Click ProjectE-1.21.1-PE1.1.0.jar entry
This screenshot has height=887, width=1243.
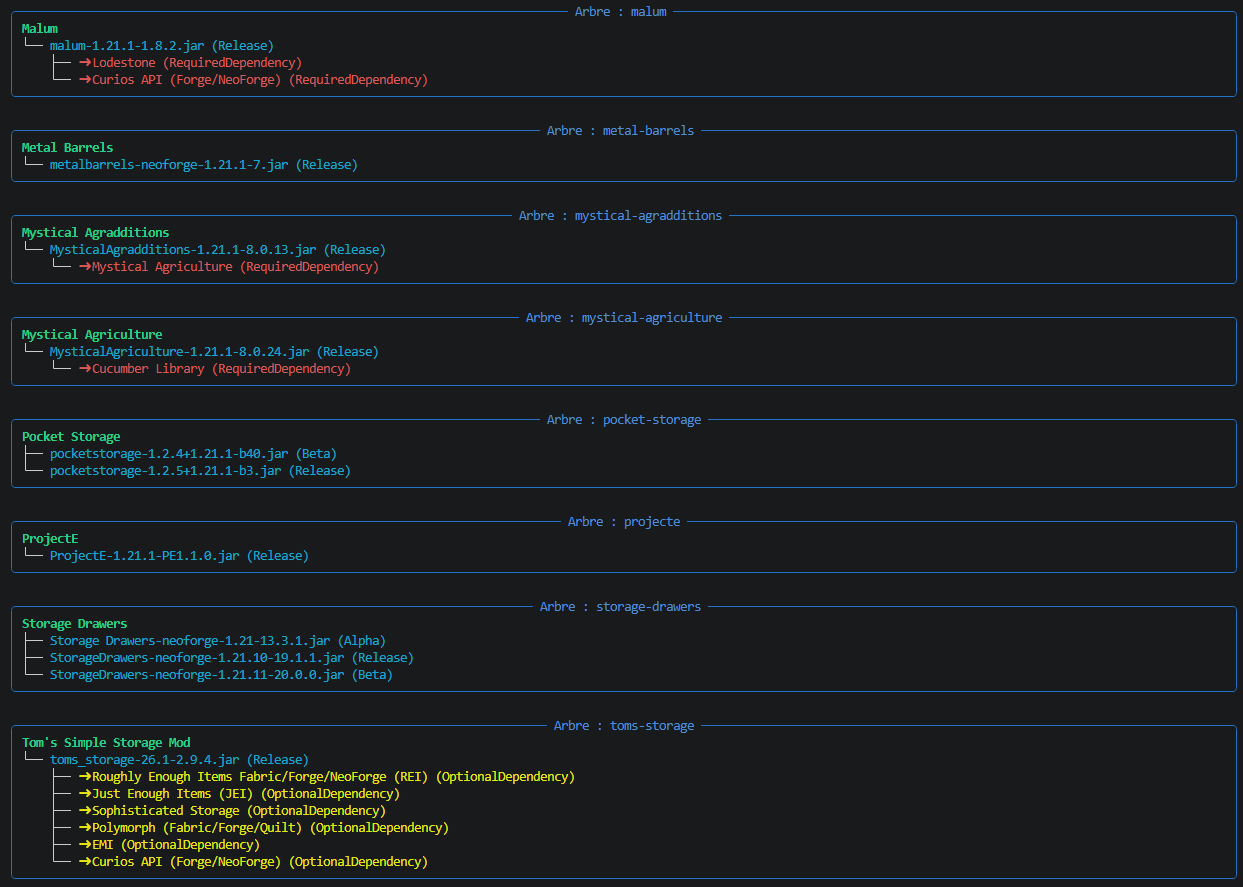(180, 556)
